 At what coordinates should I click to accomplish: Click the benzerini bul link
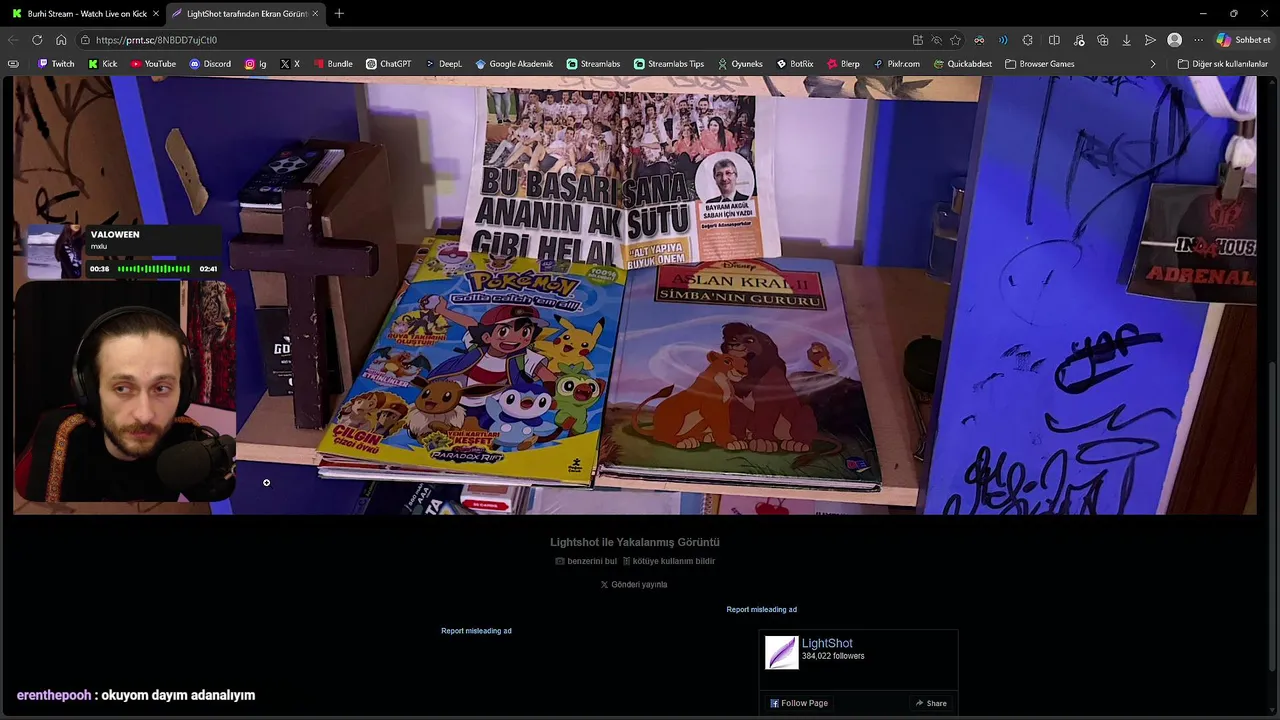(586, 561)
